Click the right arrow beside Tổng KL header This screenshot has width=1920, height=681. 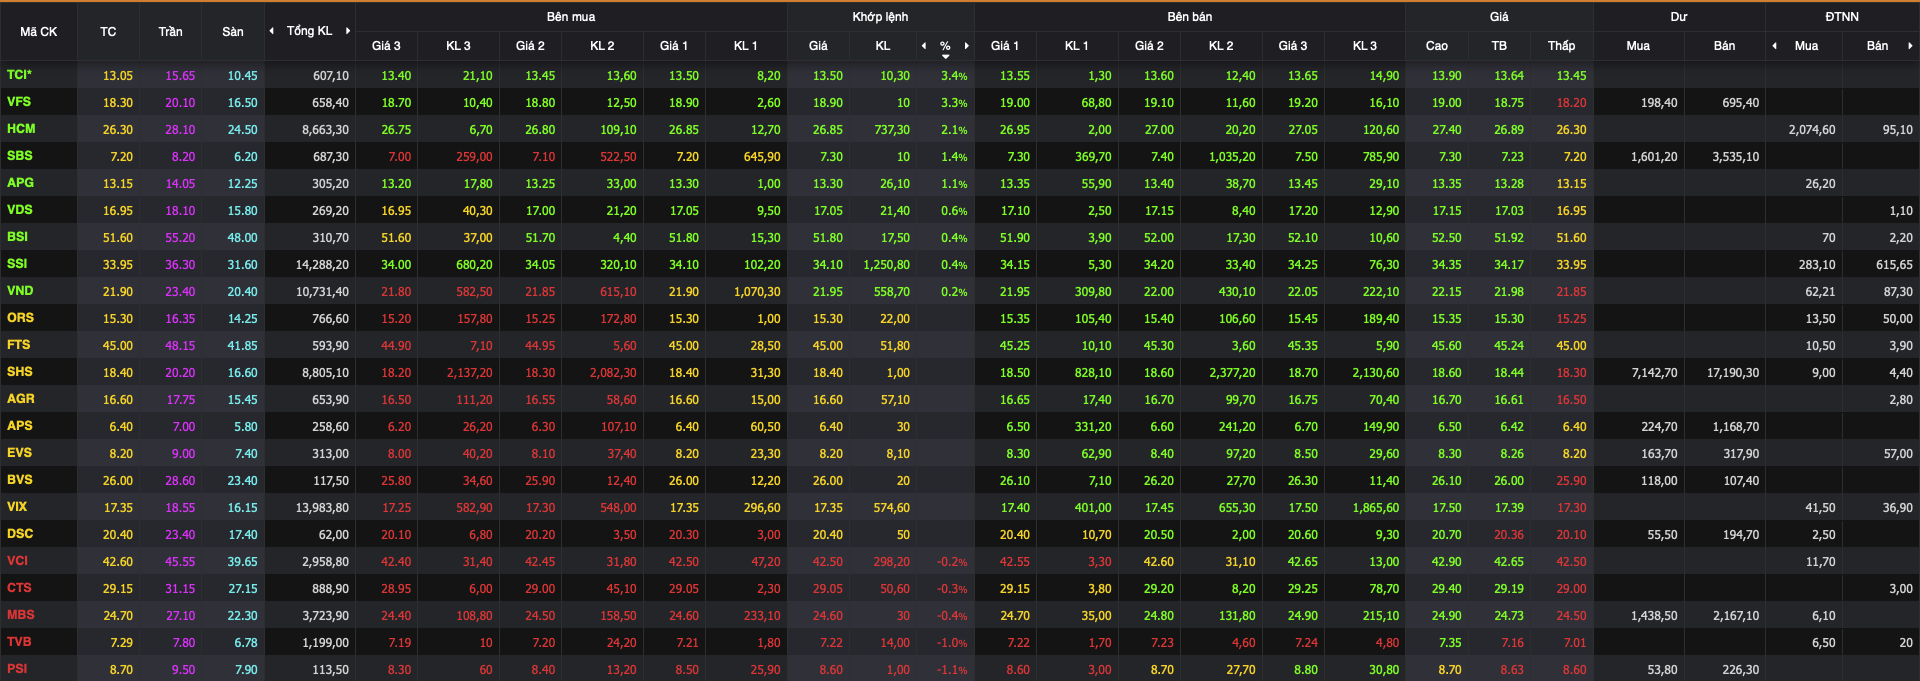pos(348,31)
